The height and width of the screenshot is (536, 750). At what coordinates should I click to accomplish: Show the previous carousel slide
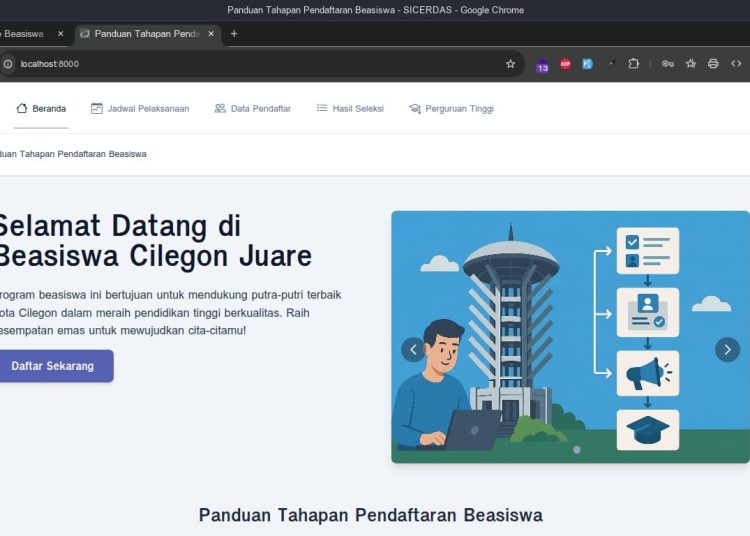point(413,349)
